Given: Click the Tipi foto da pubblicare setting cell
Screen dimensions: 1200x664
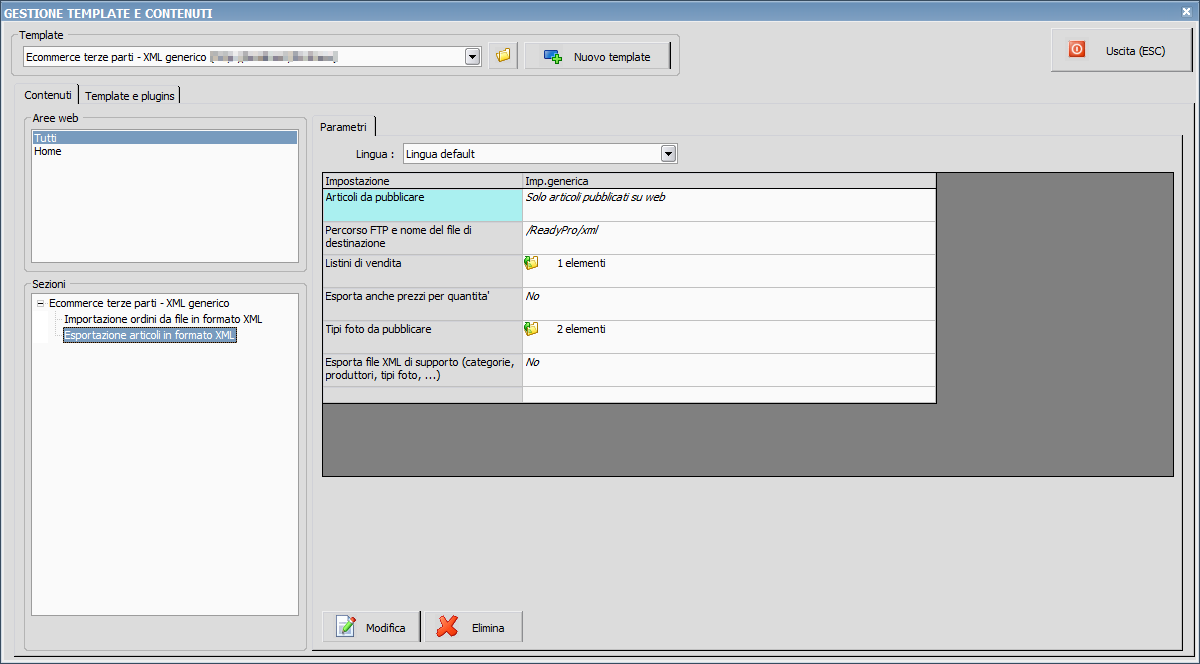Looking at the screenshot, I should (x=422, y=337).
